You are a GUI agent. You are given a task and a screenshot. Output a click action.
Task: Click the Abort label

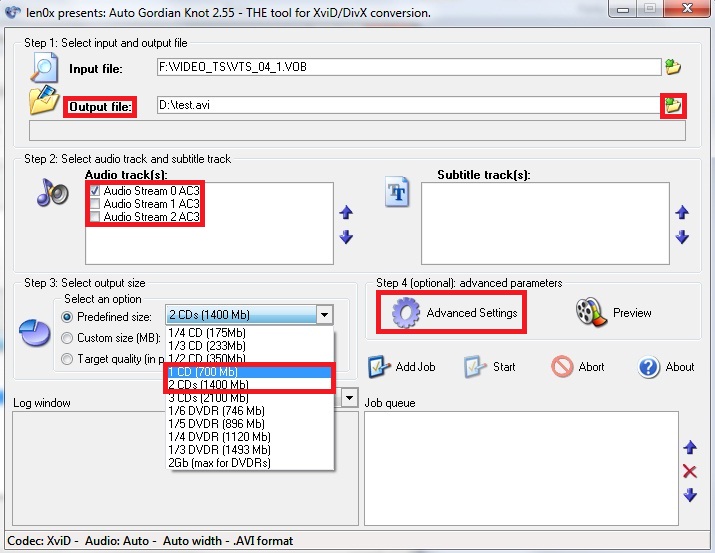pyautogui.click(x=591, y=367)
